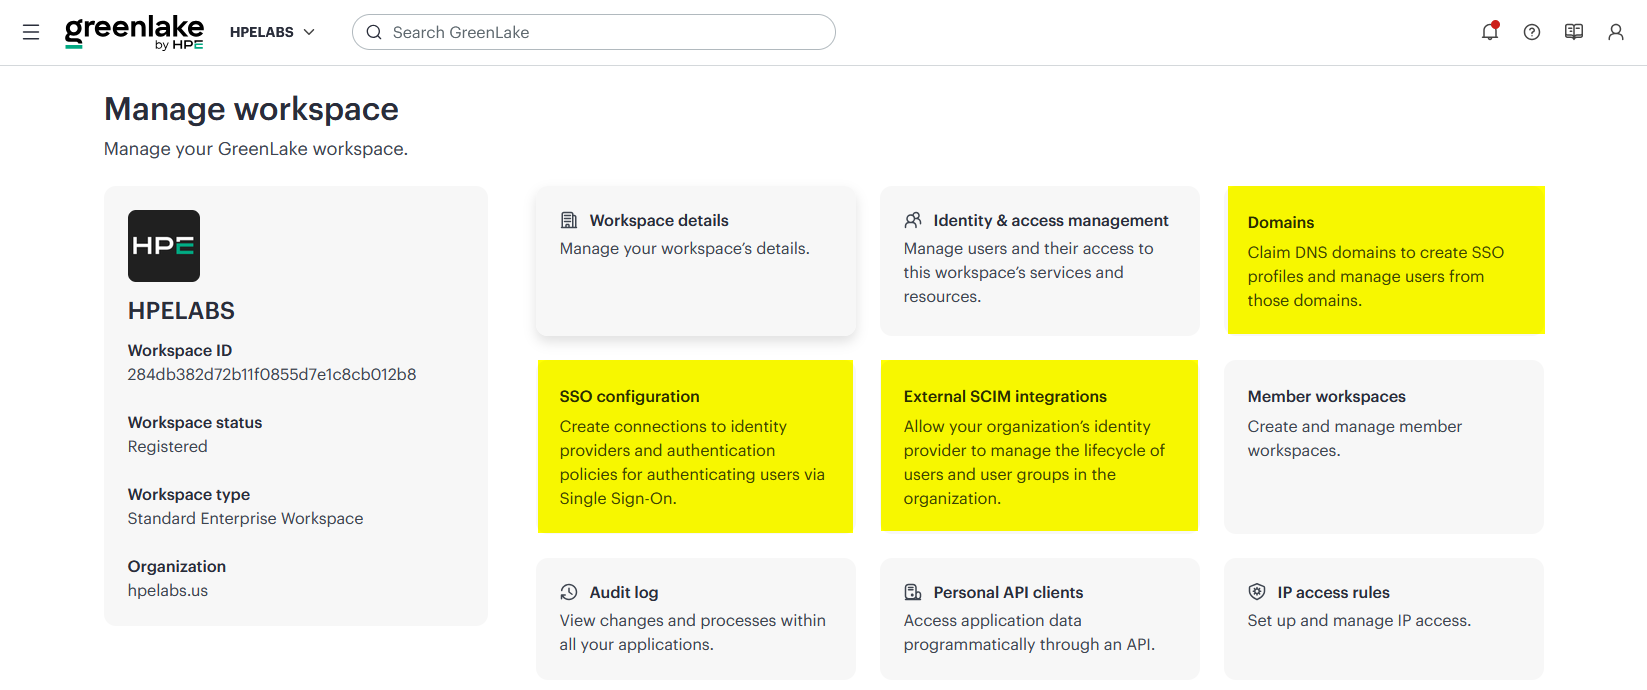Click the Registered workspace status value
This screenshot has height=690, width=1647.
168,446
